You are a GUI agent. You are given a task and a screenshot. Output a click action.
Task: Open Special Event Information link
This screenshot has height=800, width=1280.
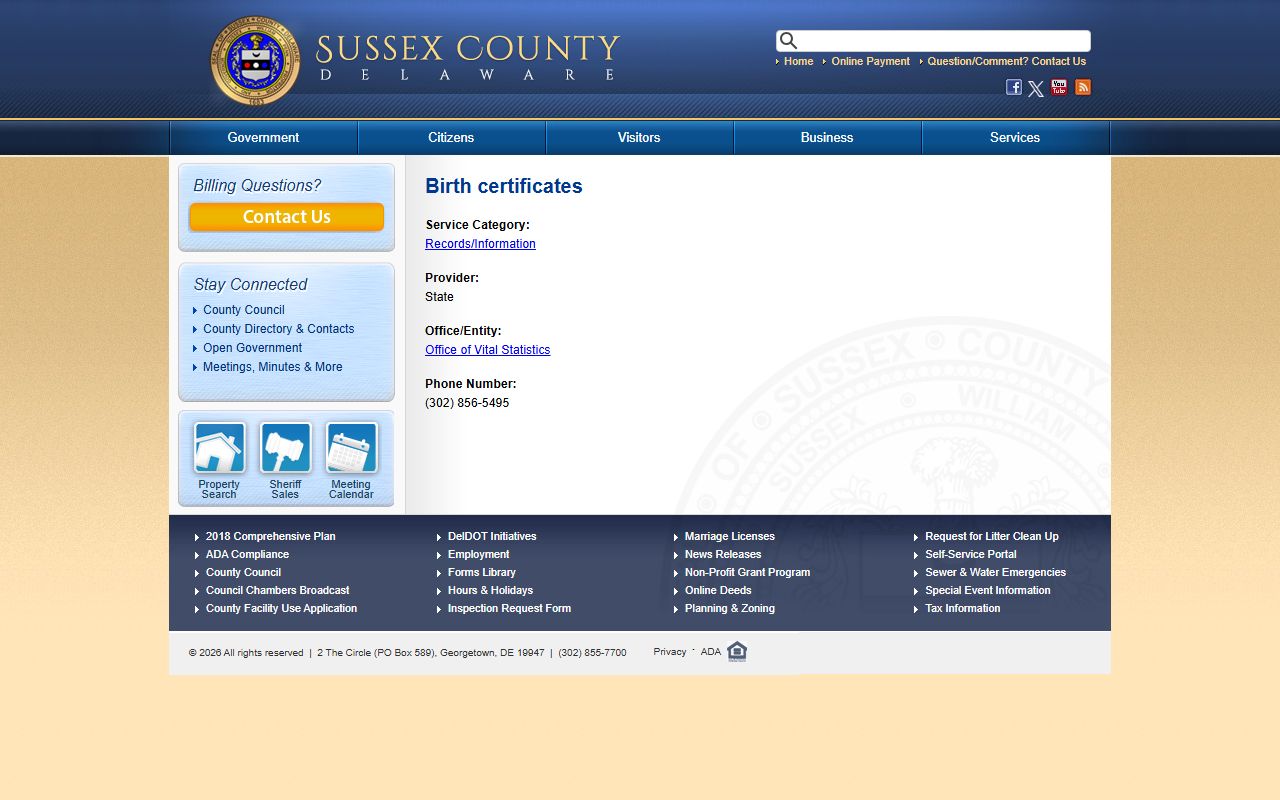(x=987, y=591)
